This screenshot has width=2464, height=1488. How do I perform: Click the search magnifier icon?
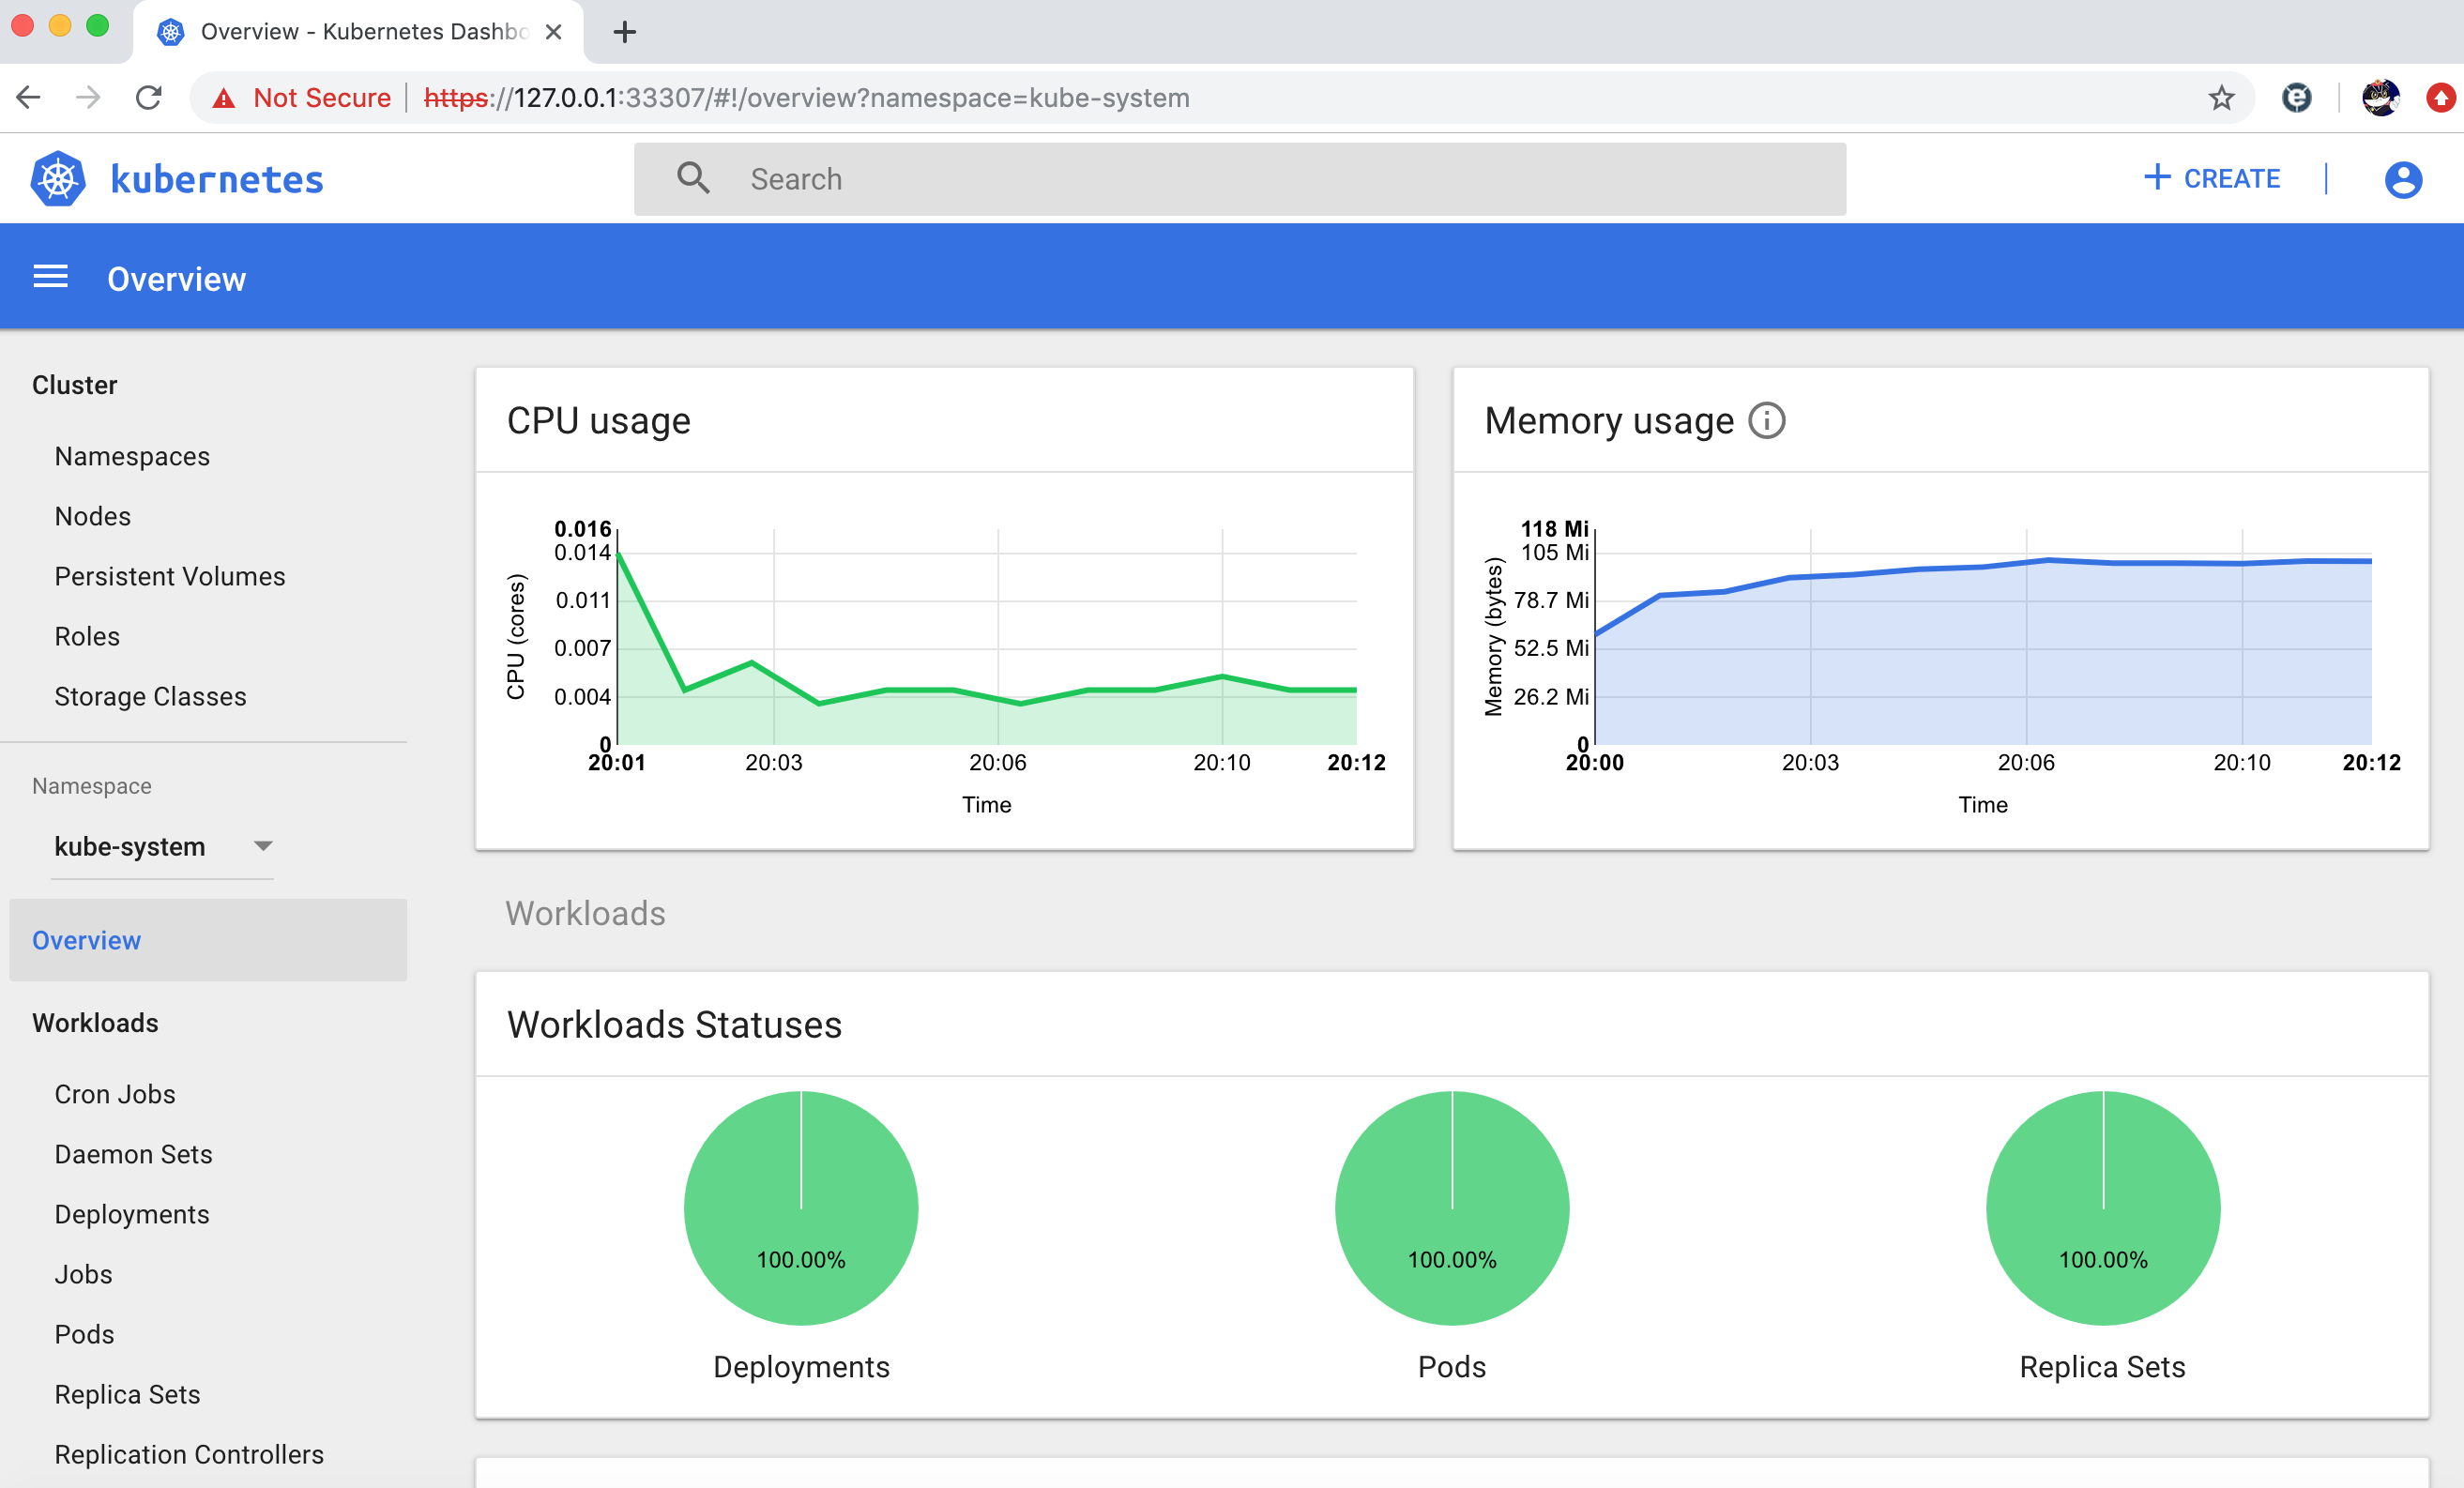[693, 179]
